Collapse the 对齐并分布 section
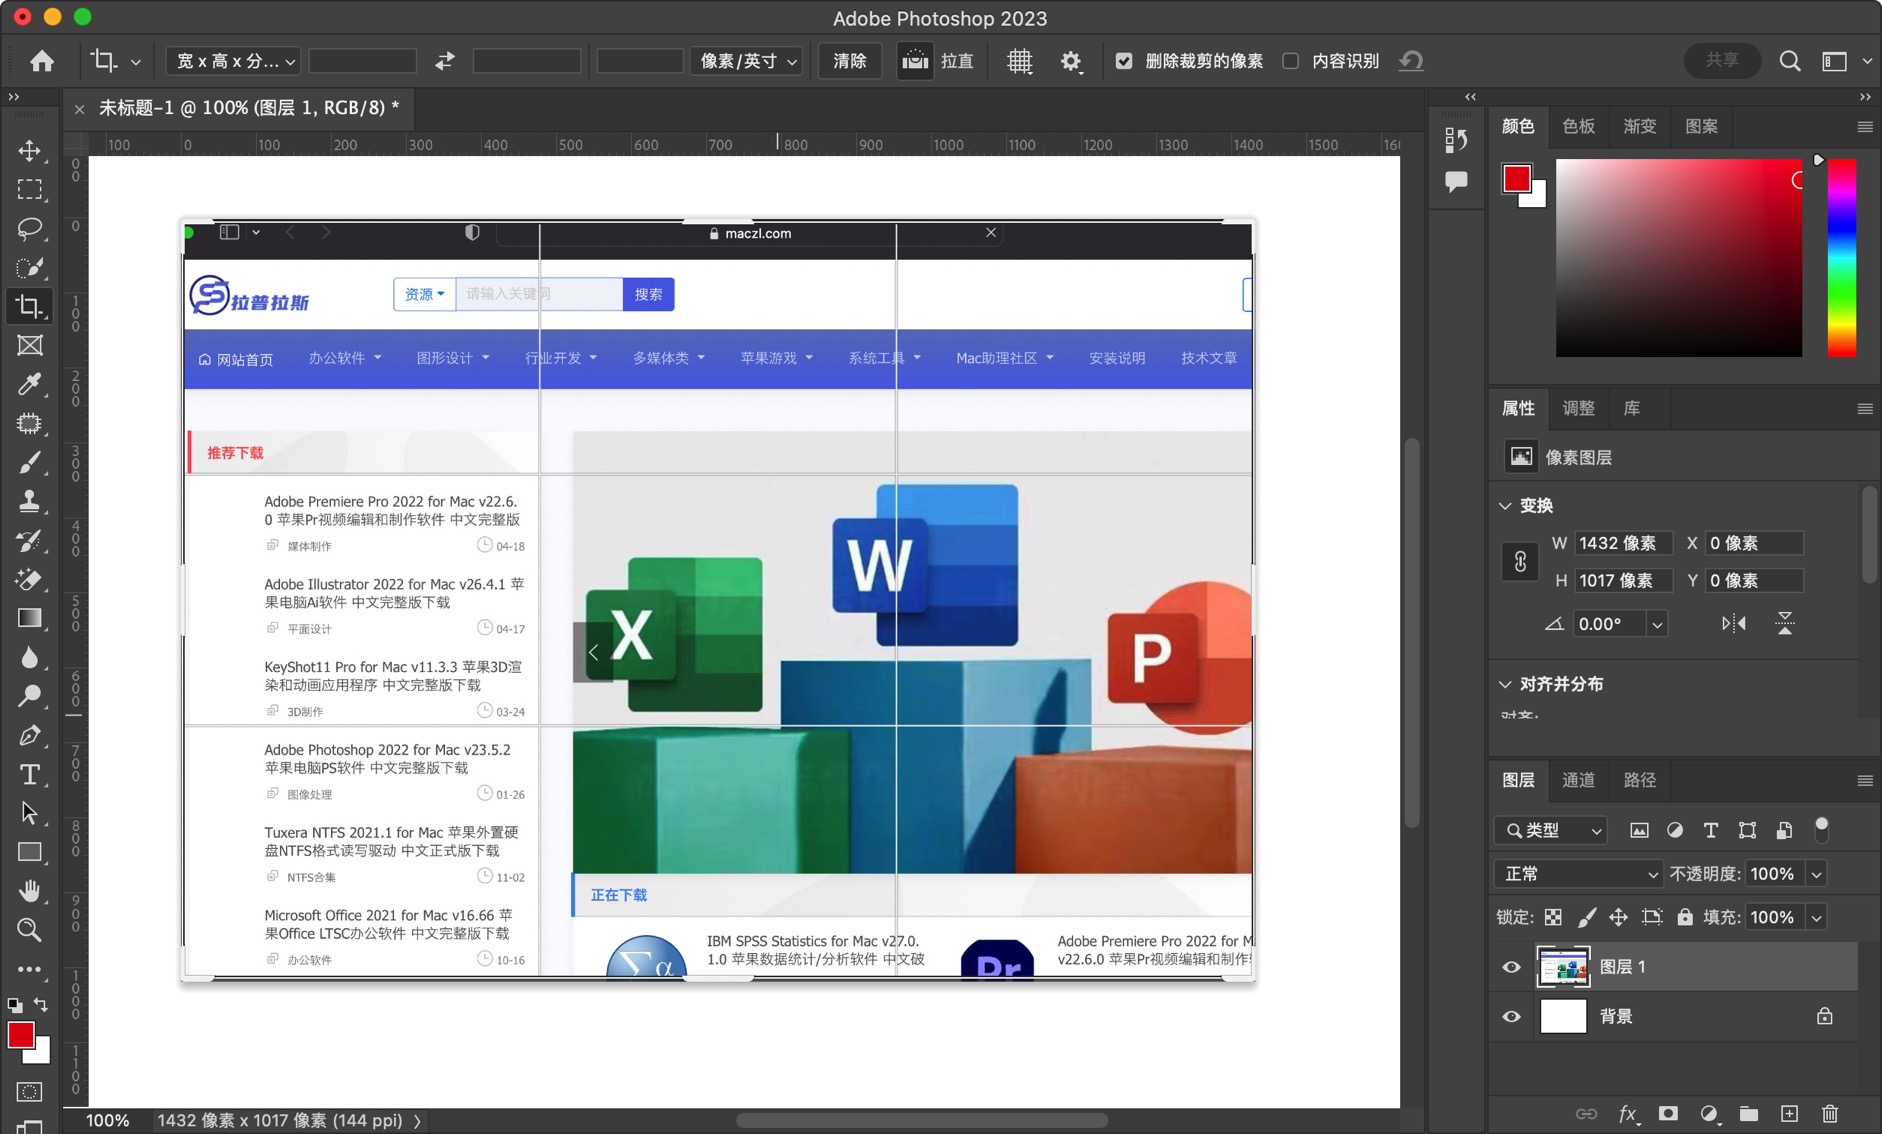The image size is (1882, 1134). pyautogui.click(x=1505, y=684)
